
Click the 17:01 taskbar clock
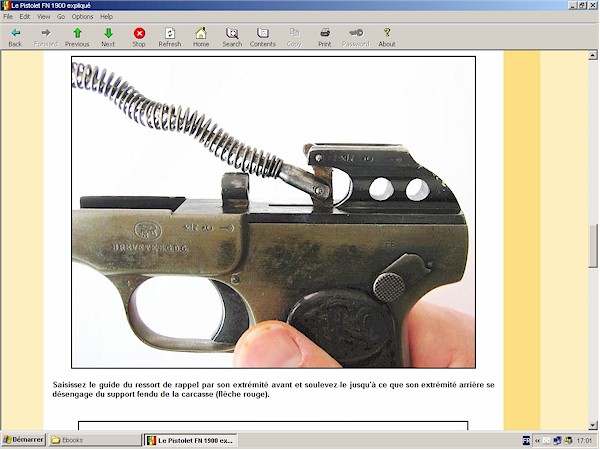point(584,441)
